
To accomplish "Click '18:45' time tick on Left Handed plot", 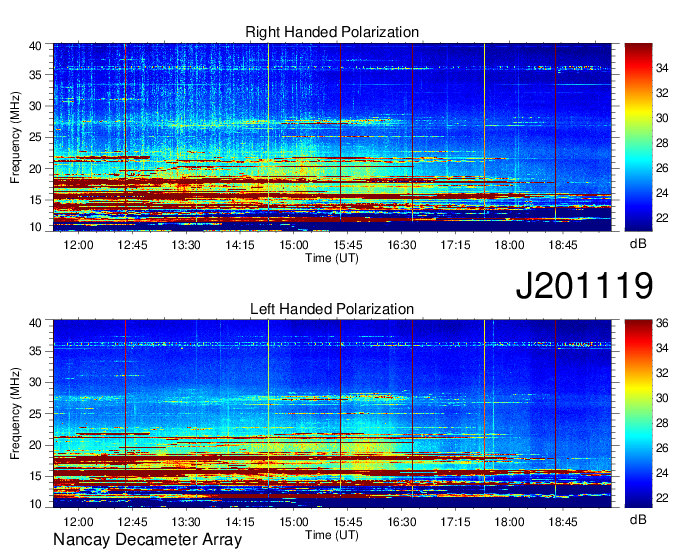I will [563, 521].
